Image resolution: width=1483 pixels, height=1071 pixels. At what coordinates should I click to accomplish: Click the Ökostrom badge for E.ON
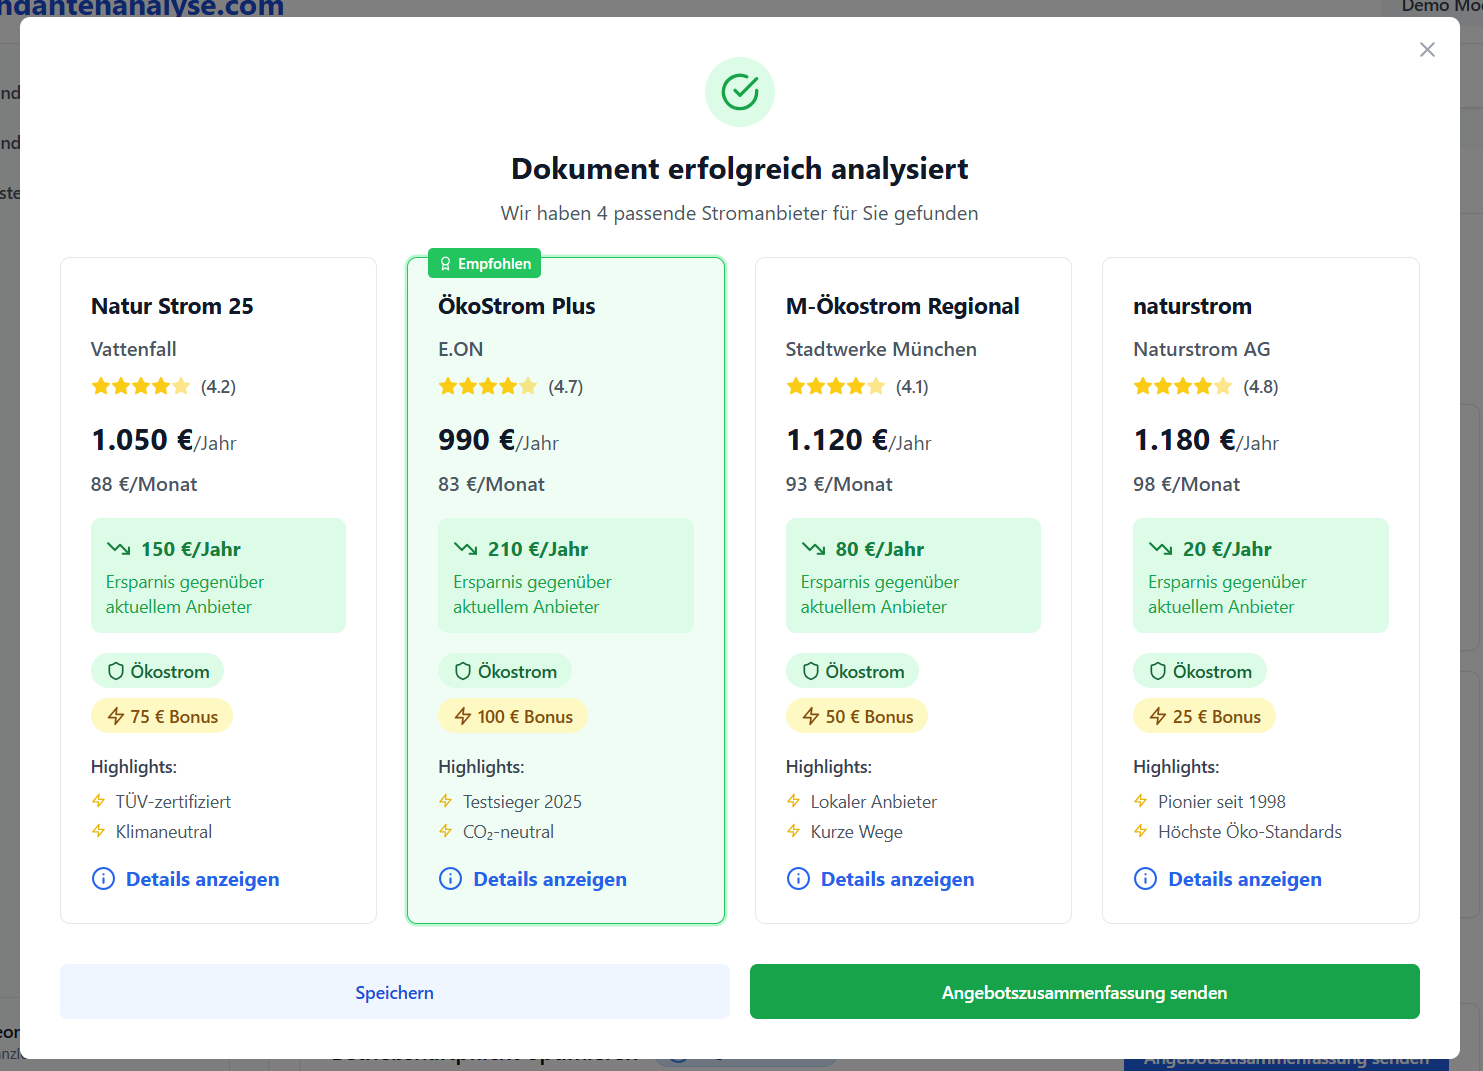click(x=505, y=671)
